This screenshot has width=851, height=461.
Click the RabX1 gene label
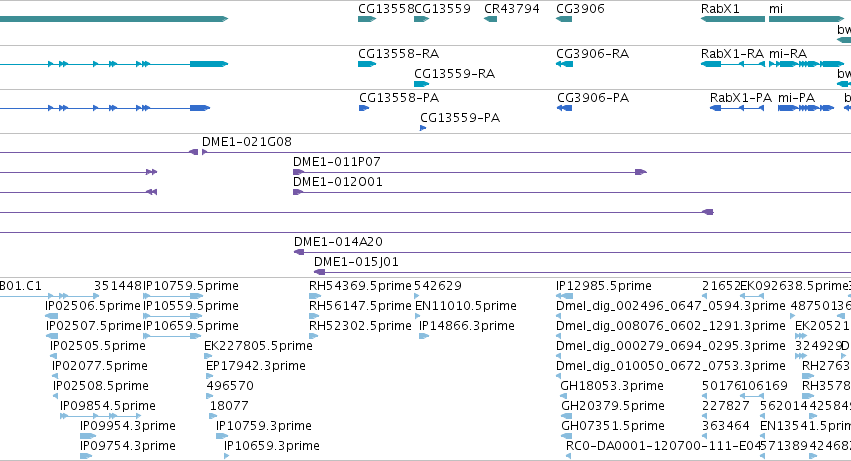click(x=720, y=9)
